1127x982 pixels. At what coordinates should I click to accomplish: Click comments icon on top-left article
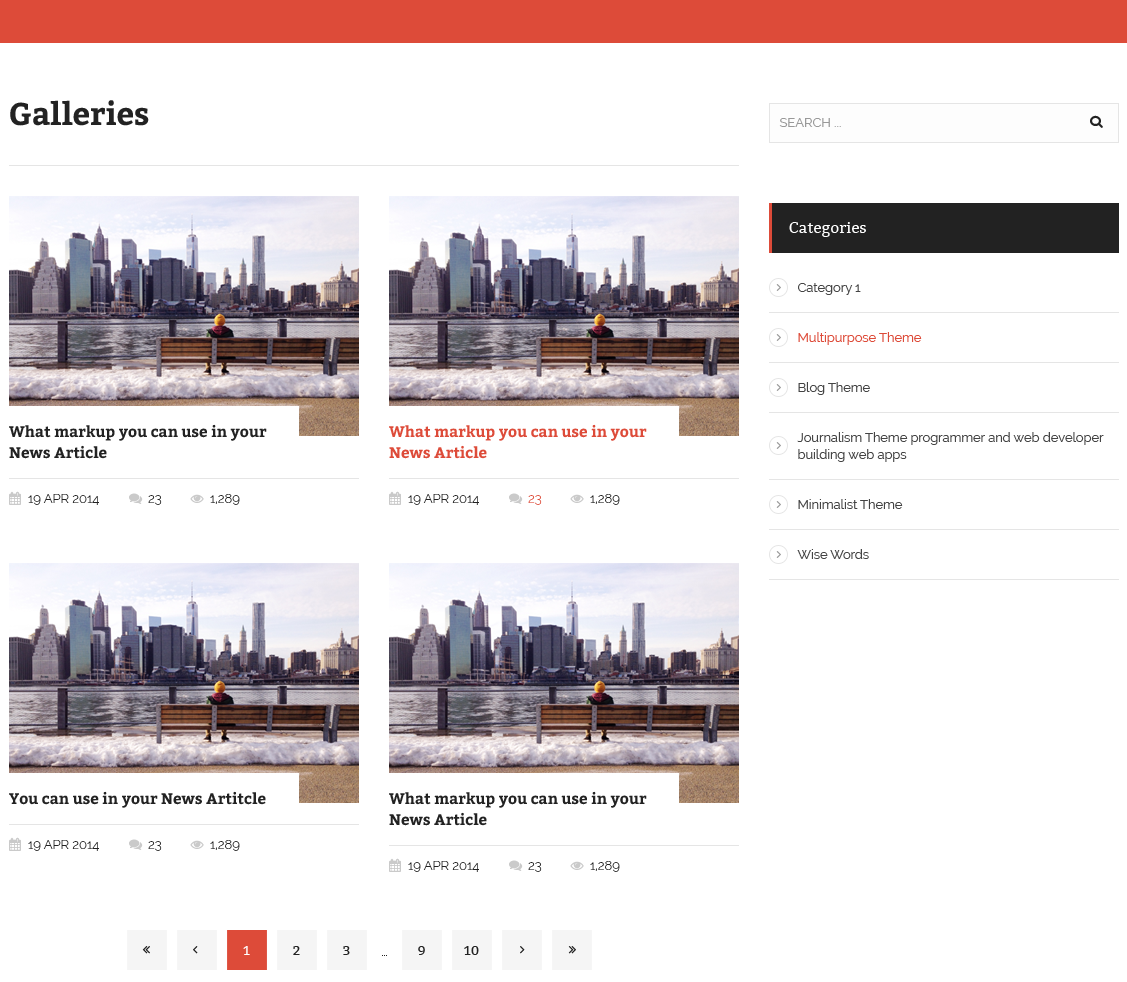tap(135, 499)
